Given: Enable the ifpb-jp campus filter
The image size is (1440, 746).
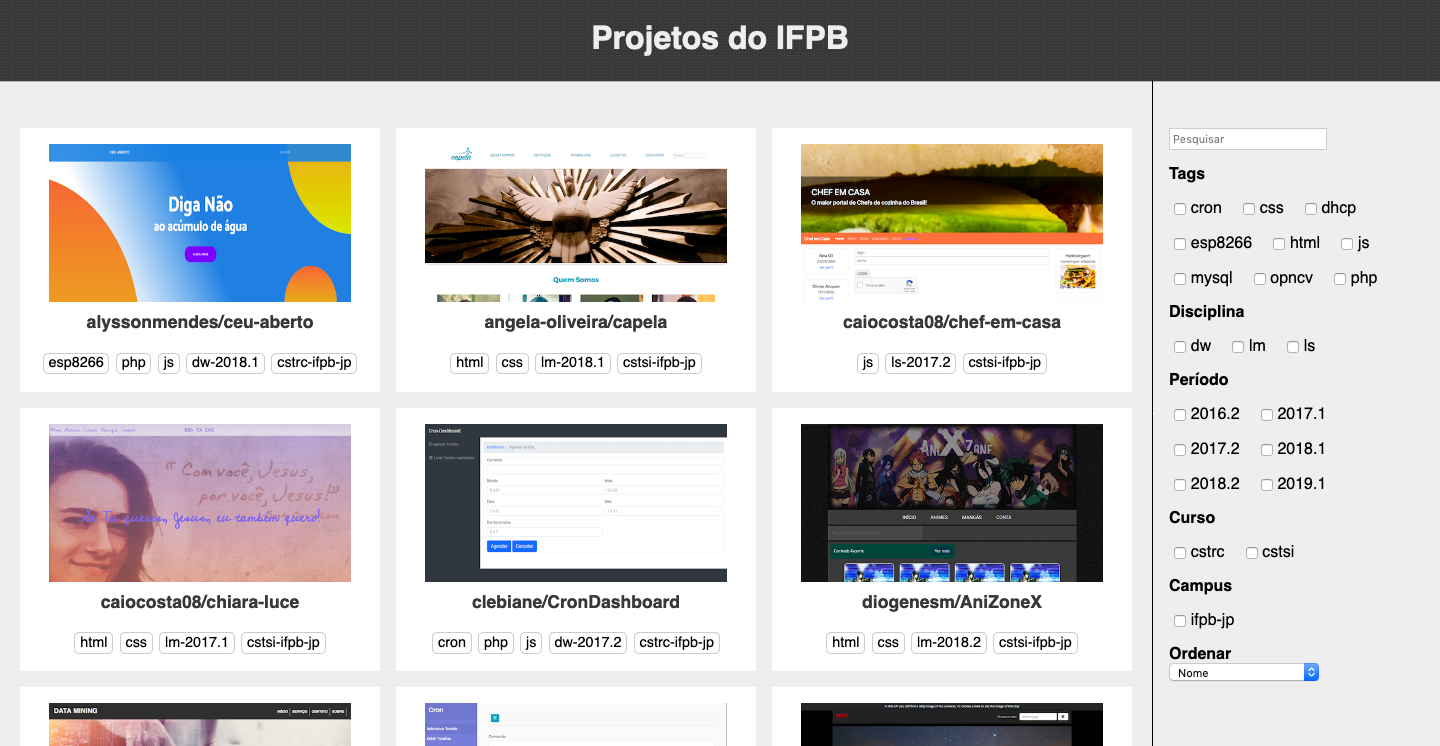Looking at the screenshot, I should (x=1180, y=620).
